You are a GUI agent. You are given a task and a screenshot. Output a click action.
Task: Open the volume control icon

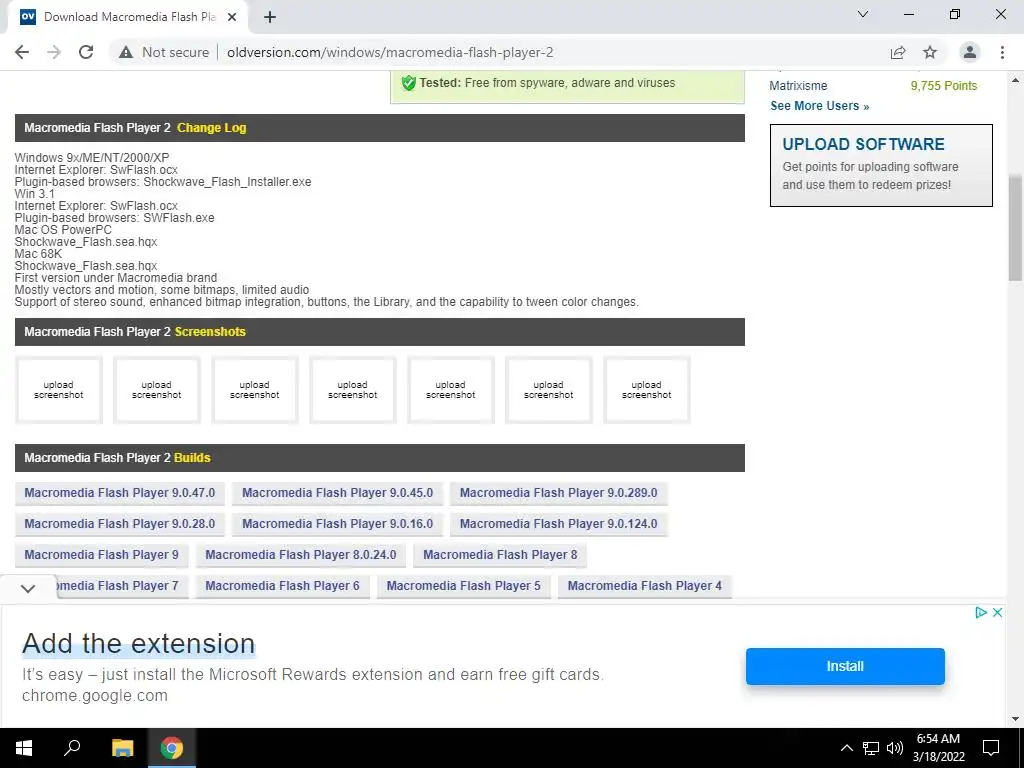point(895,748)
